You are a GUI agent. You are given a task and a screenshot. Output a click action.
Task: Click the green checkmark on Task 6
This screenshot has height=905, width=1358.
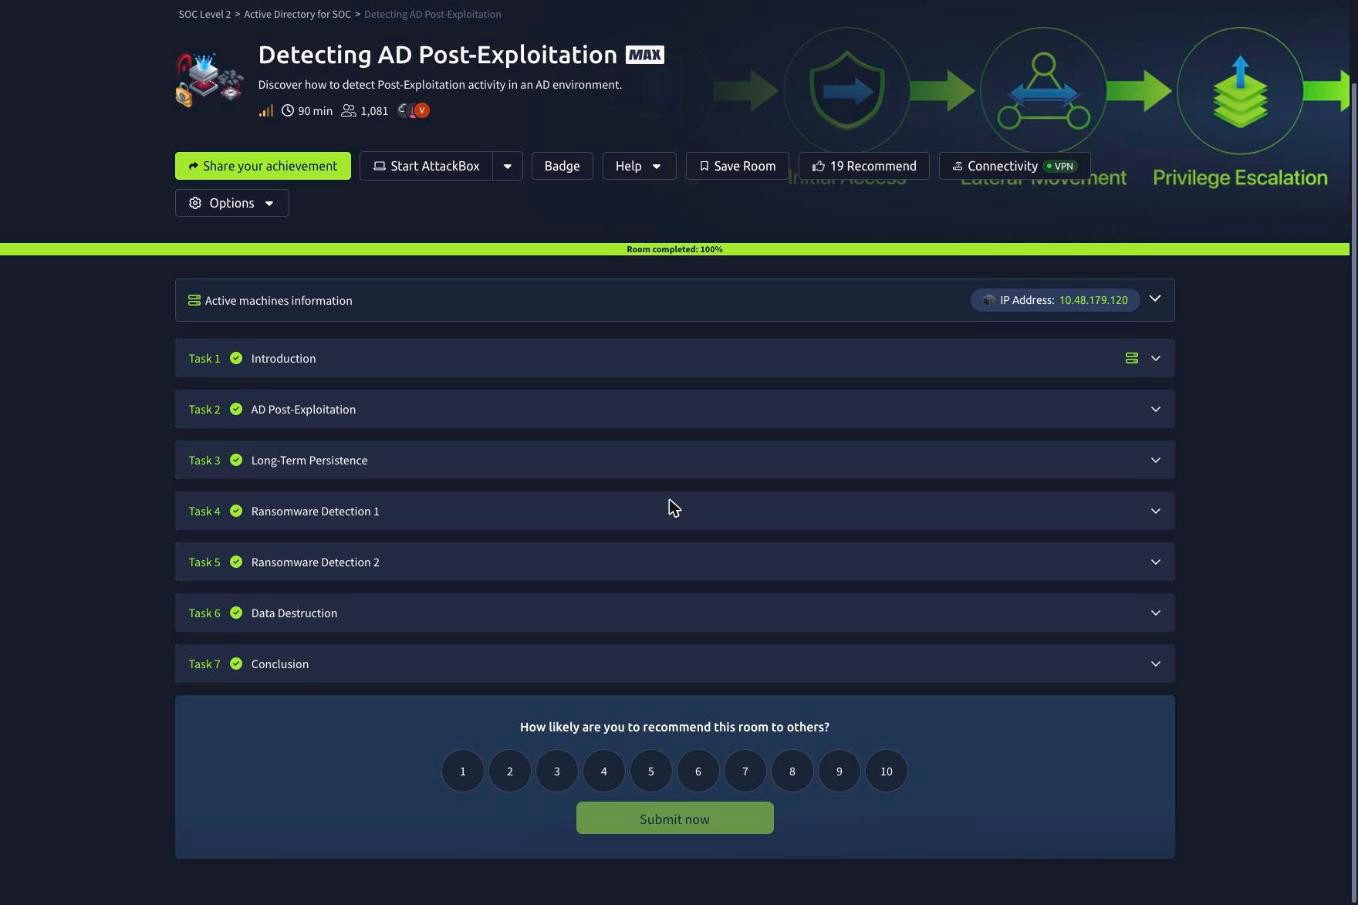(x=236, y=613)
